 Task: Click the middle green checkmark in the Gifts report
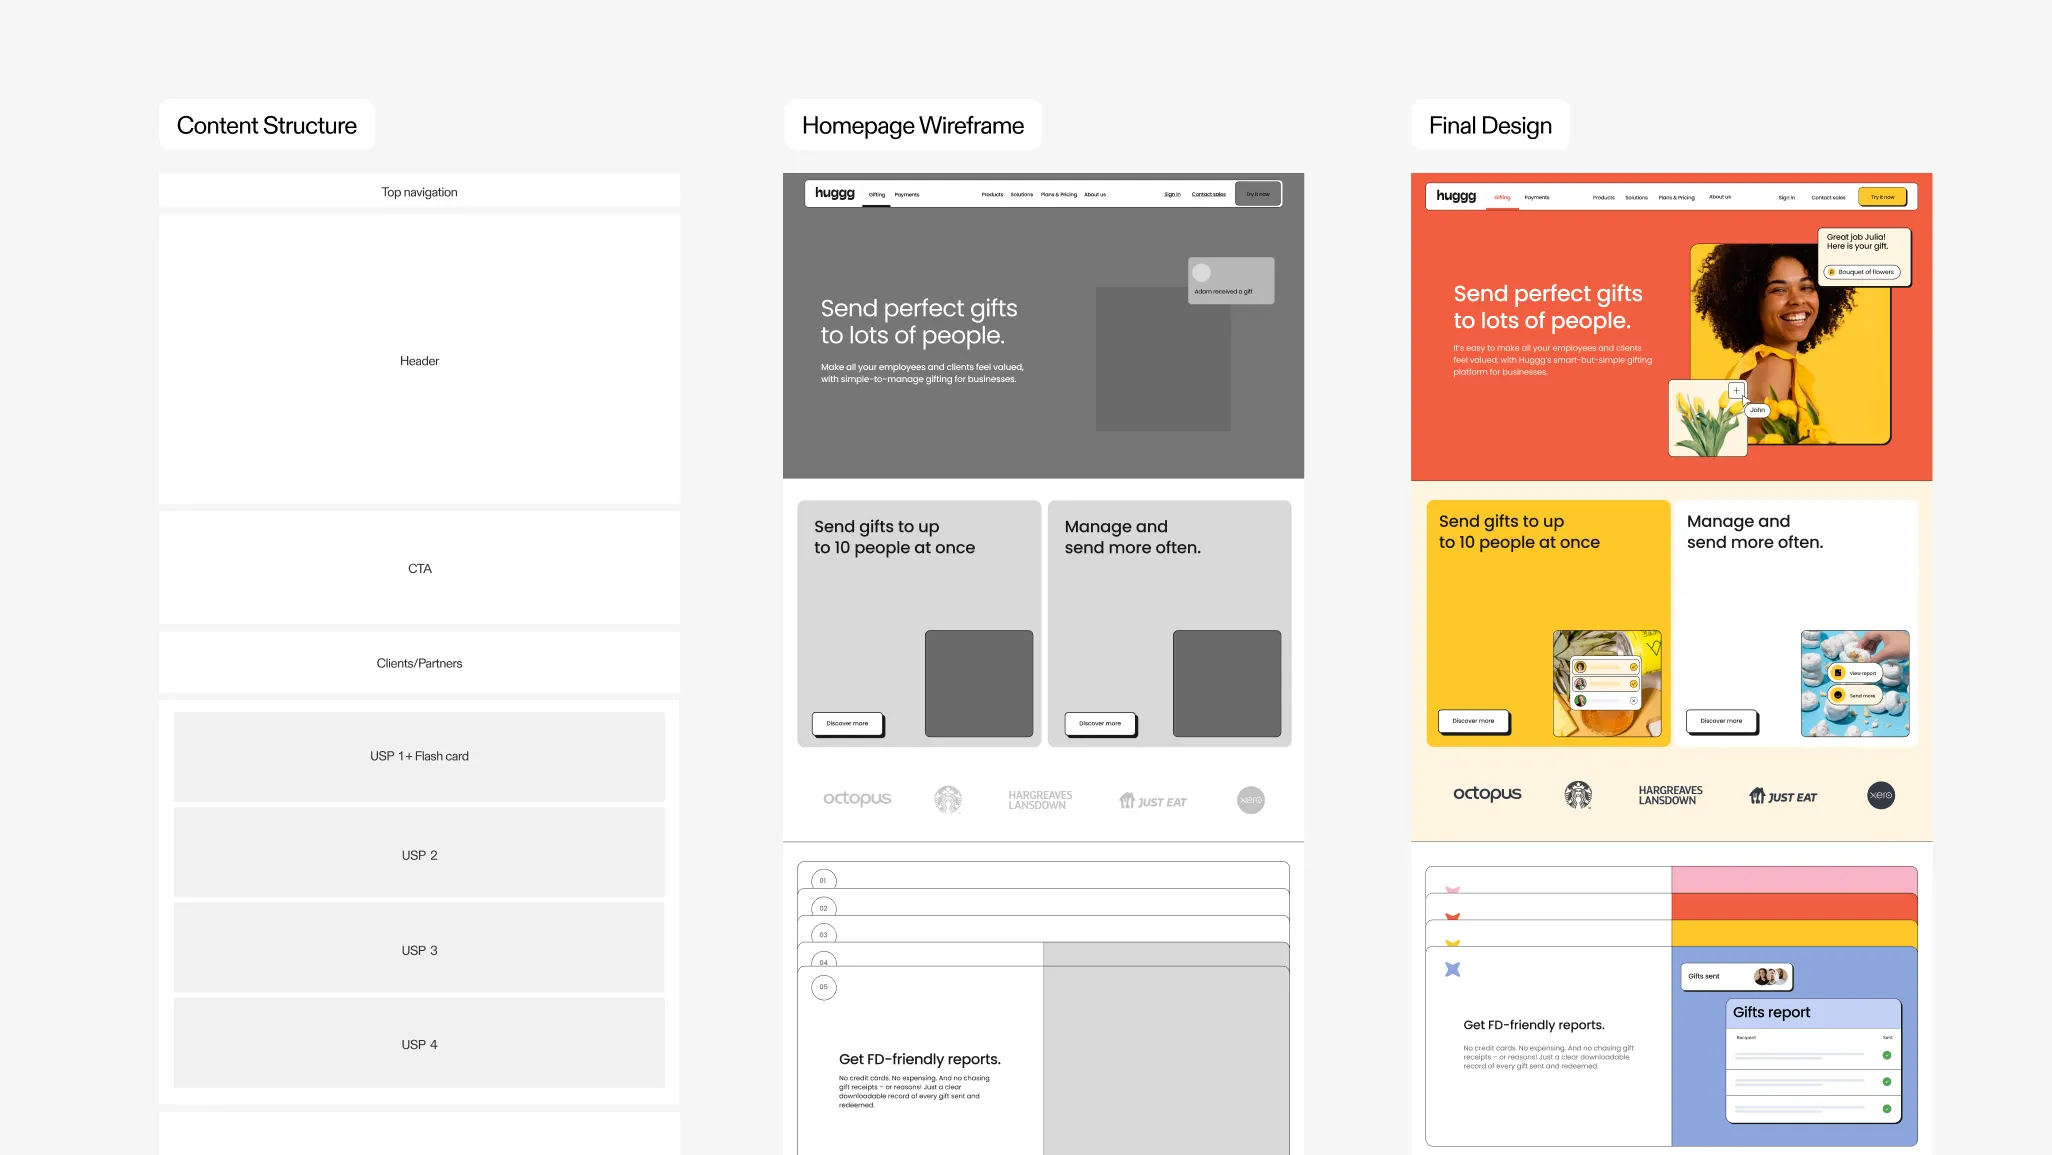(1887, 1081)
